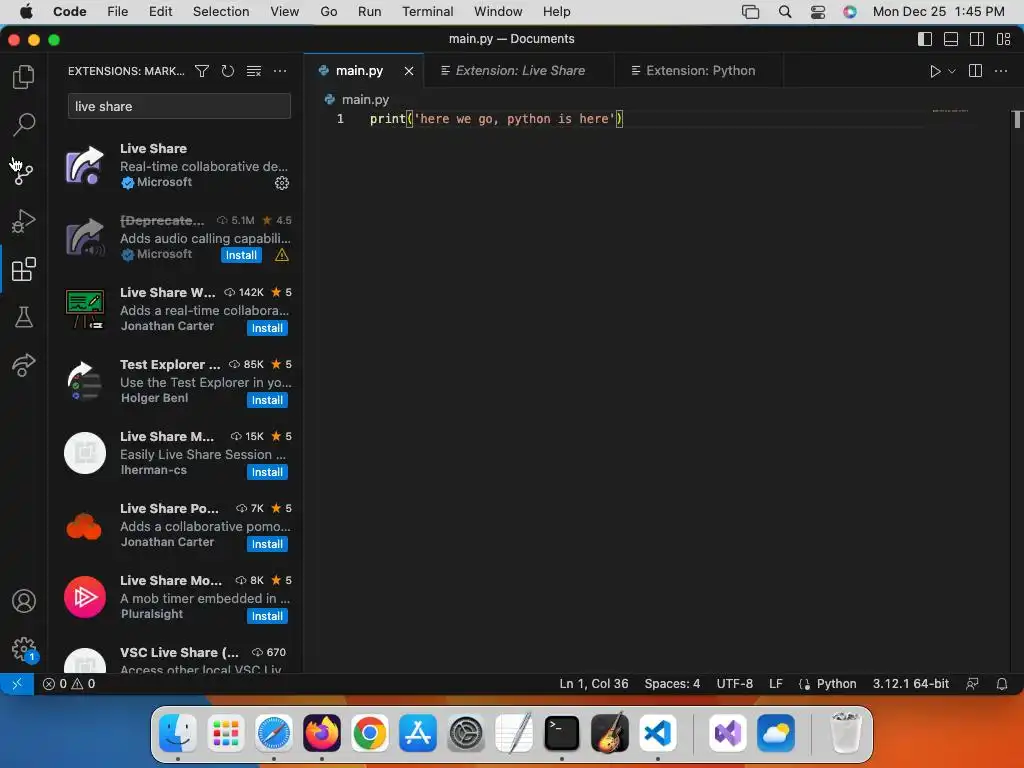
Task: Clear extensions search results
Action: click(x=253, y=71)
